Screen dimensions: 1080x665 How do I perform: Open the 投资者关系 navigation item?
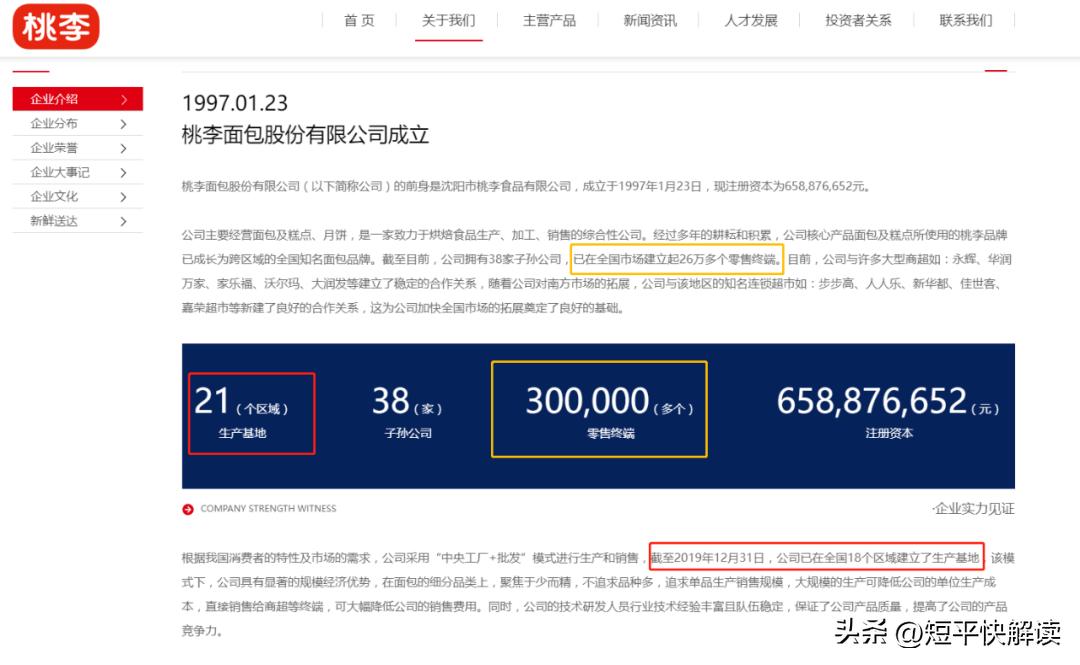[858, 19]
